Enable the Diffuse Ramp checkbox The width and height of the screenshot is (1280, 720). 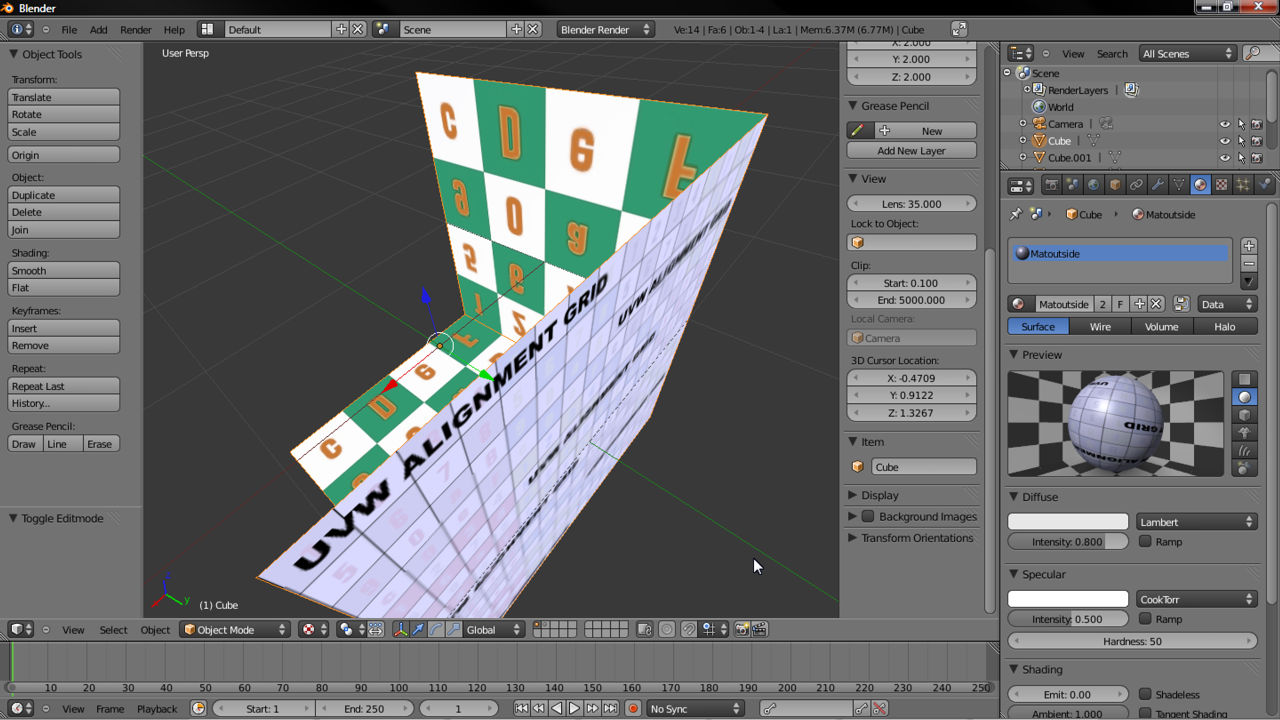1145,541
